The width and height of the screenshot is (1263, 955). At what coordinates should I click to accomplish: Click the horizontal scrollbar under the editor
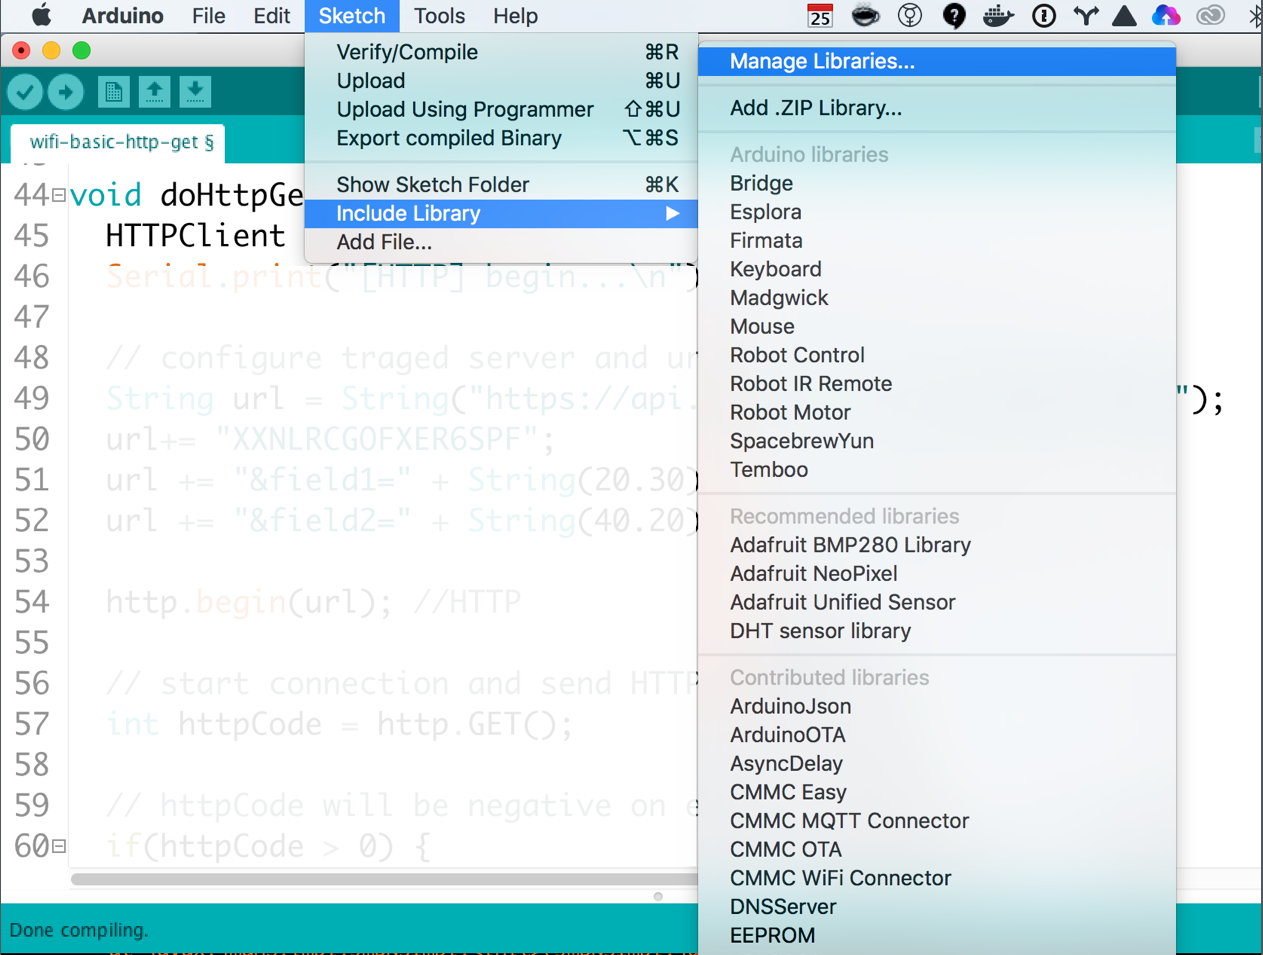(x=380, y=880)
